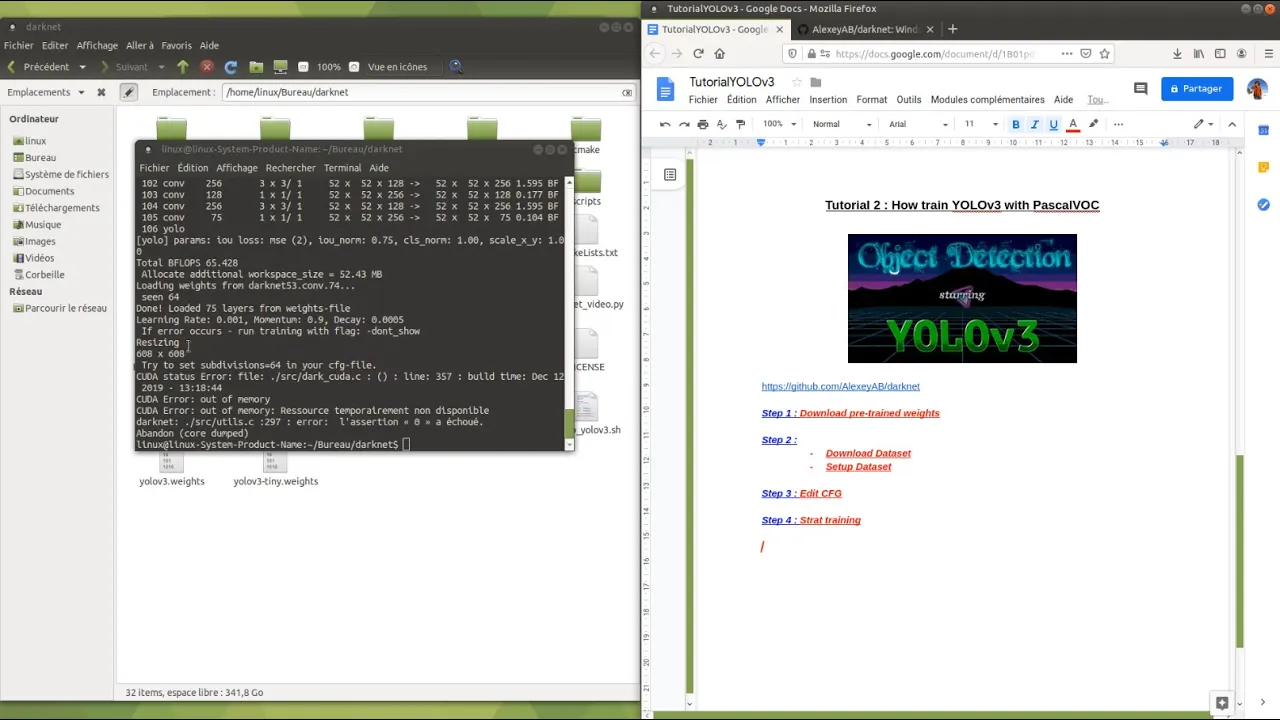Open Format menu in Google Docs
1280x720 pixels.
(x=871, y=100)
